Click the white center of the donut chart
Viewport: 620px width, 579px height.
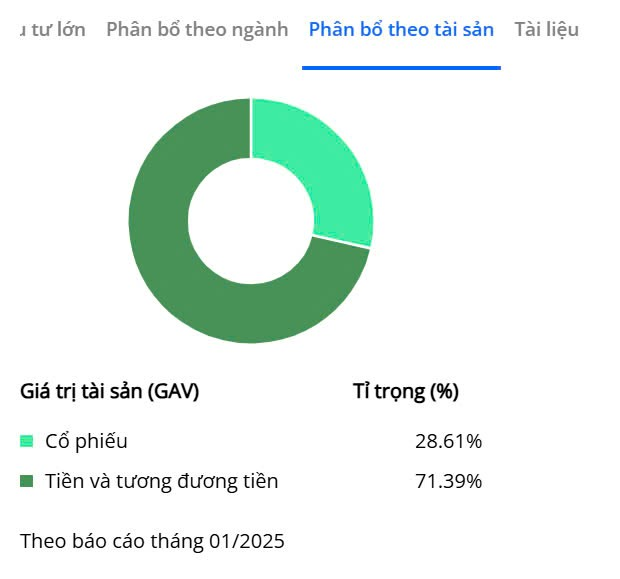coord(251,220)
